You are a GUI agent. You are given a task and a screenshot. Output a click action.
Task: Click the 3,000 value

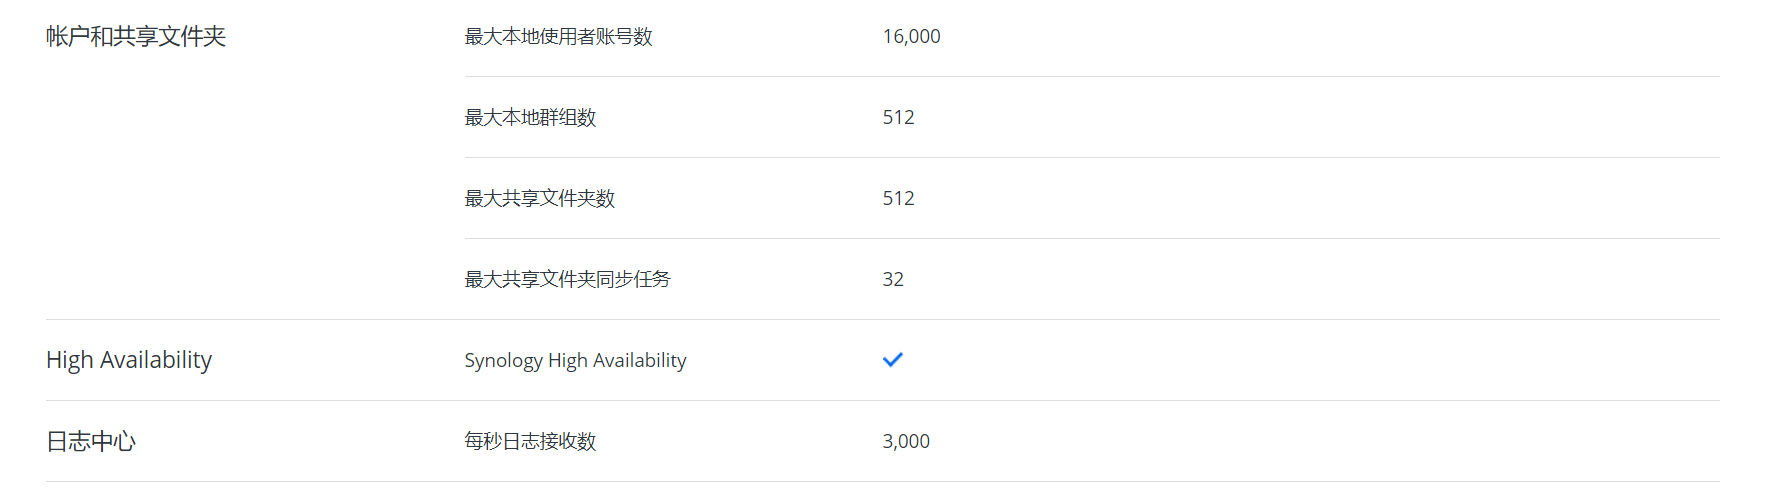(906, 442)
